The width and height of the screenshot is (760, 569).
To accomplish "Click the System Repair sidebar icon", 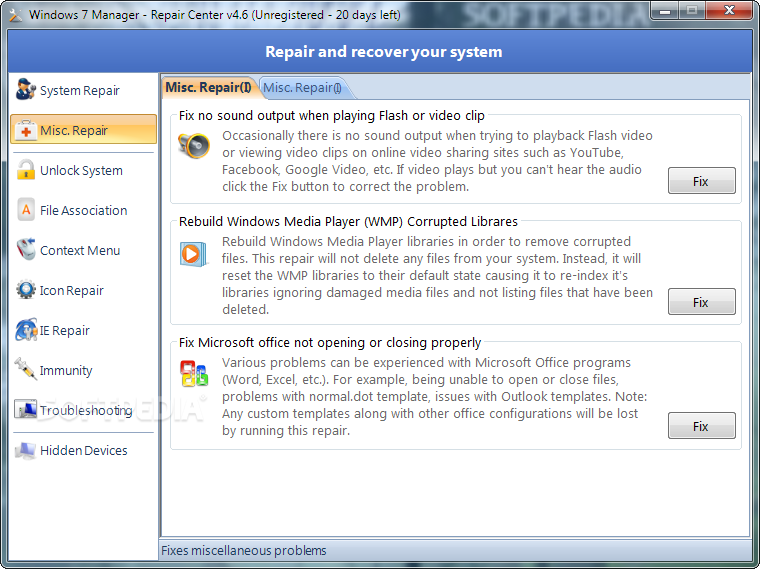I will tap(25, 89).
